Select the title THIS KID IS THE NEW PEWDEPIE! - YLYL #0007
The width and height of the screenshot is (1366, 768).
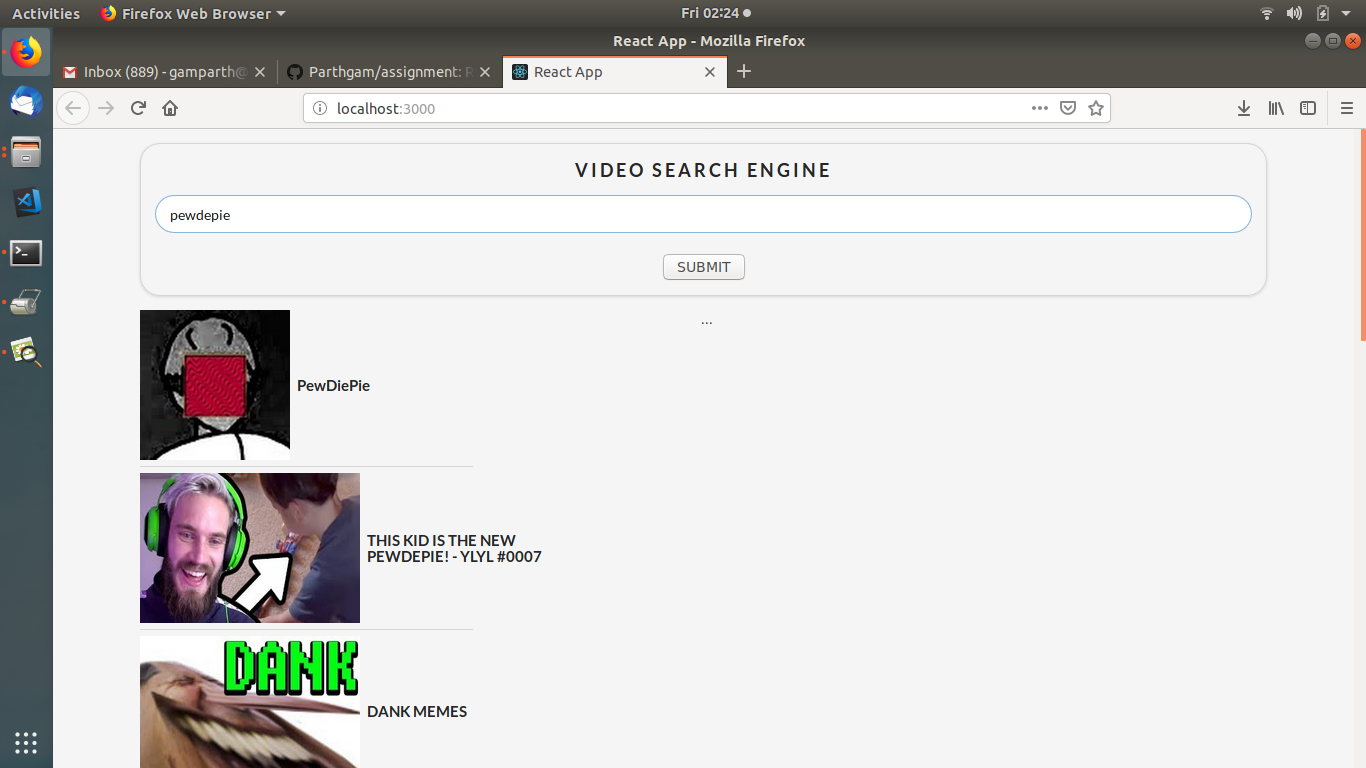pos(454,548)
